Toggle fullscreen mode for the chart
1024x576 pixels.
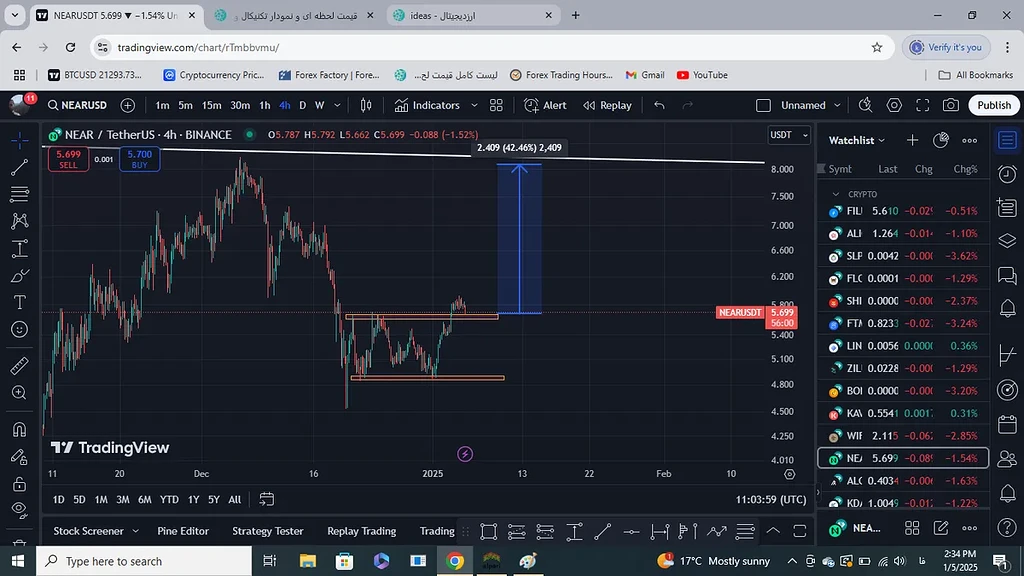pos(922,105)
